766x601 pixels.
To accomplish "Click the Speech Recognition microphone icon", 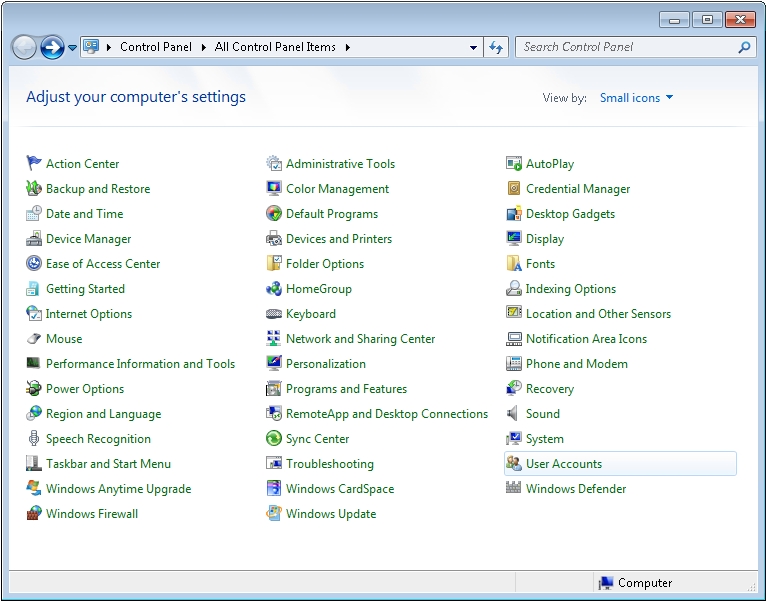I will click(x=34, y=438).
